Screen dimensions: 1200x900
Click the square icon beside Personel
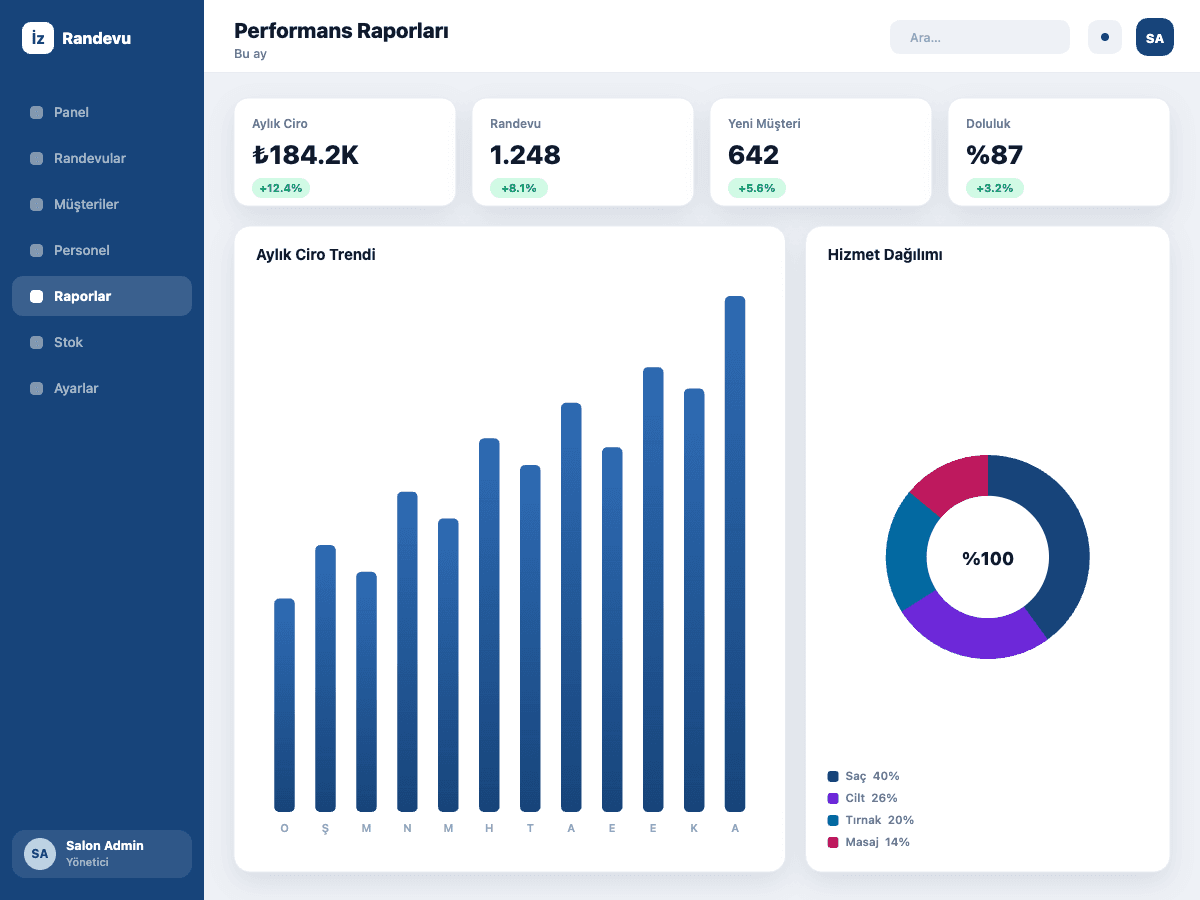point(37,250)
